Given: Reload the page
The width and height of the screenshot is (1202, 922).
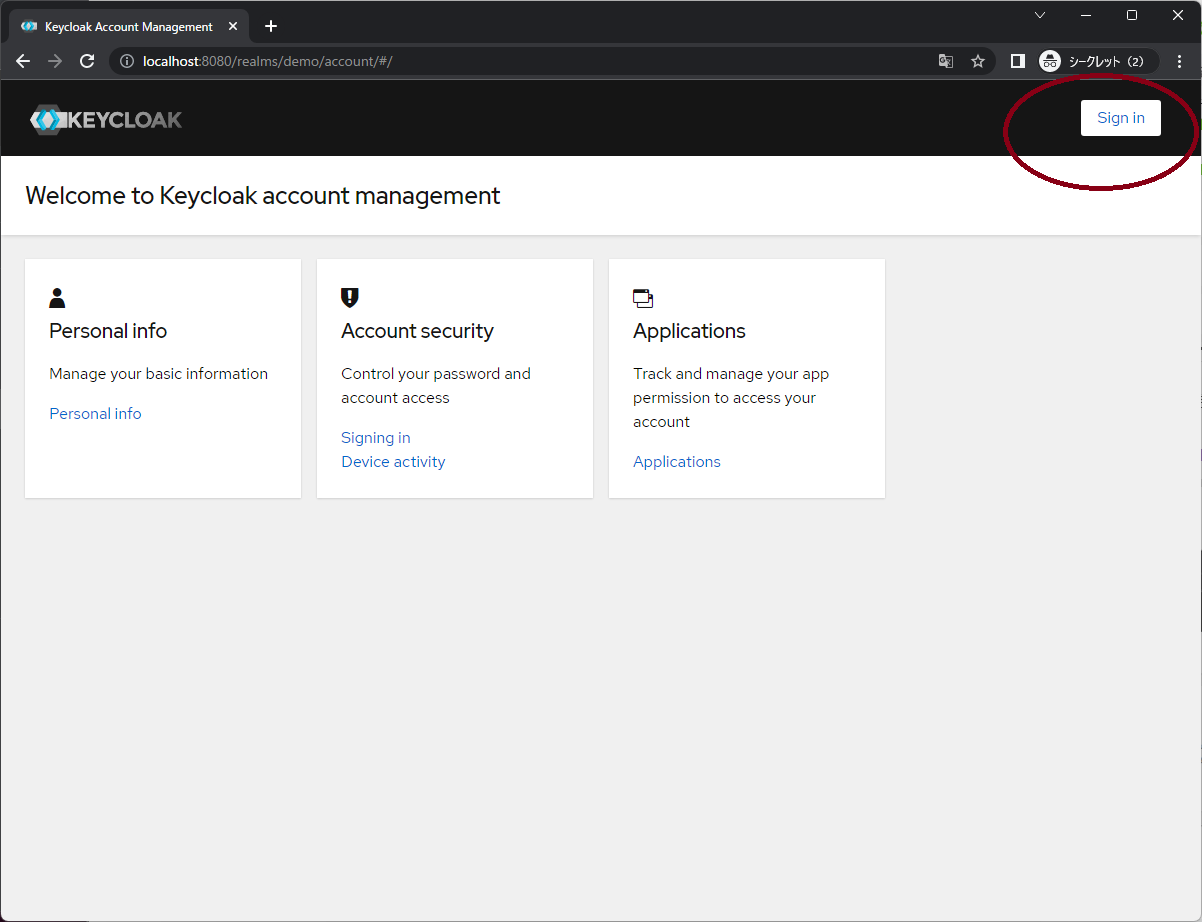Looking at the screenshot, I should (x=86, y=61).
